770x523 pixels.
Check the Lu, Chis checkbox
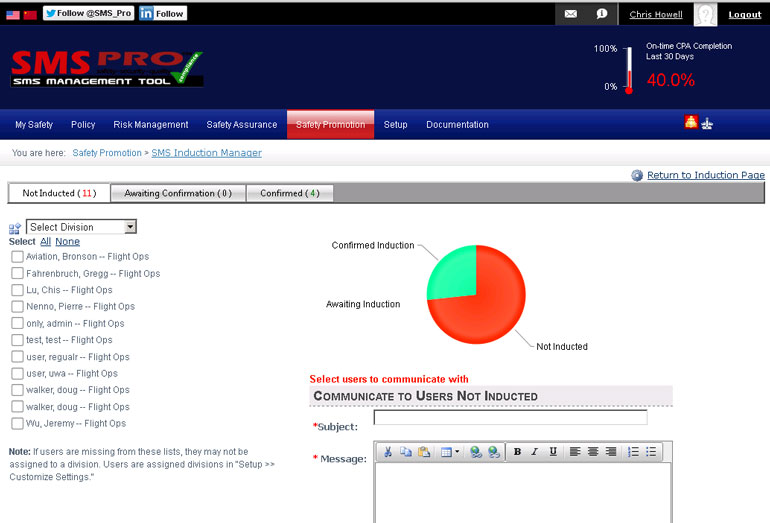[17, 290]
